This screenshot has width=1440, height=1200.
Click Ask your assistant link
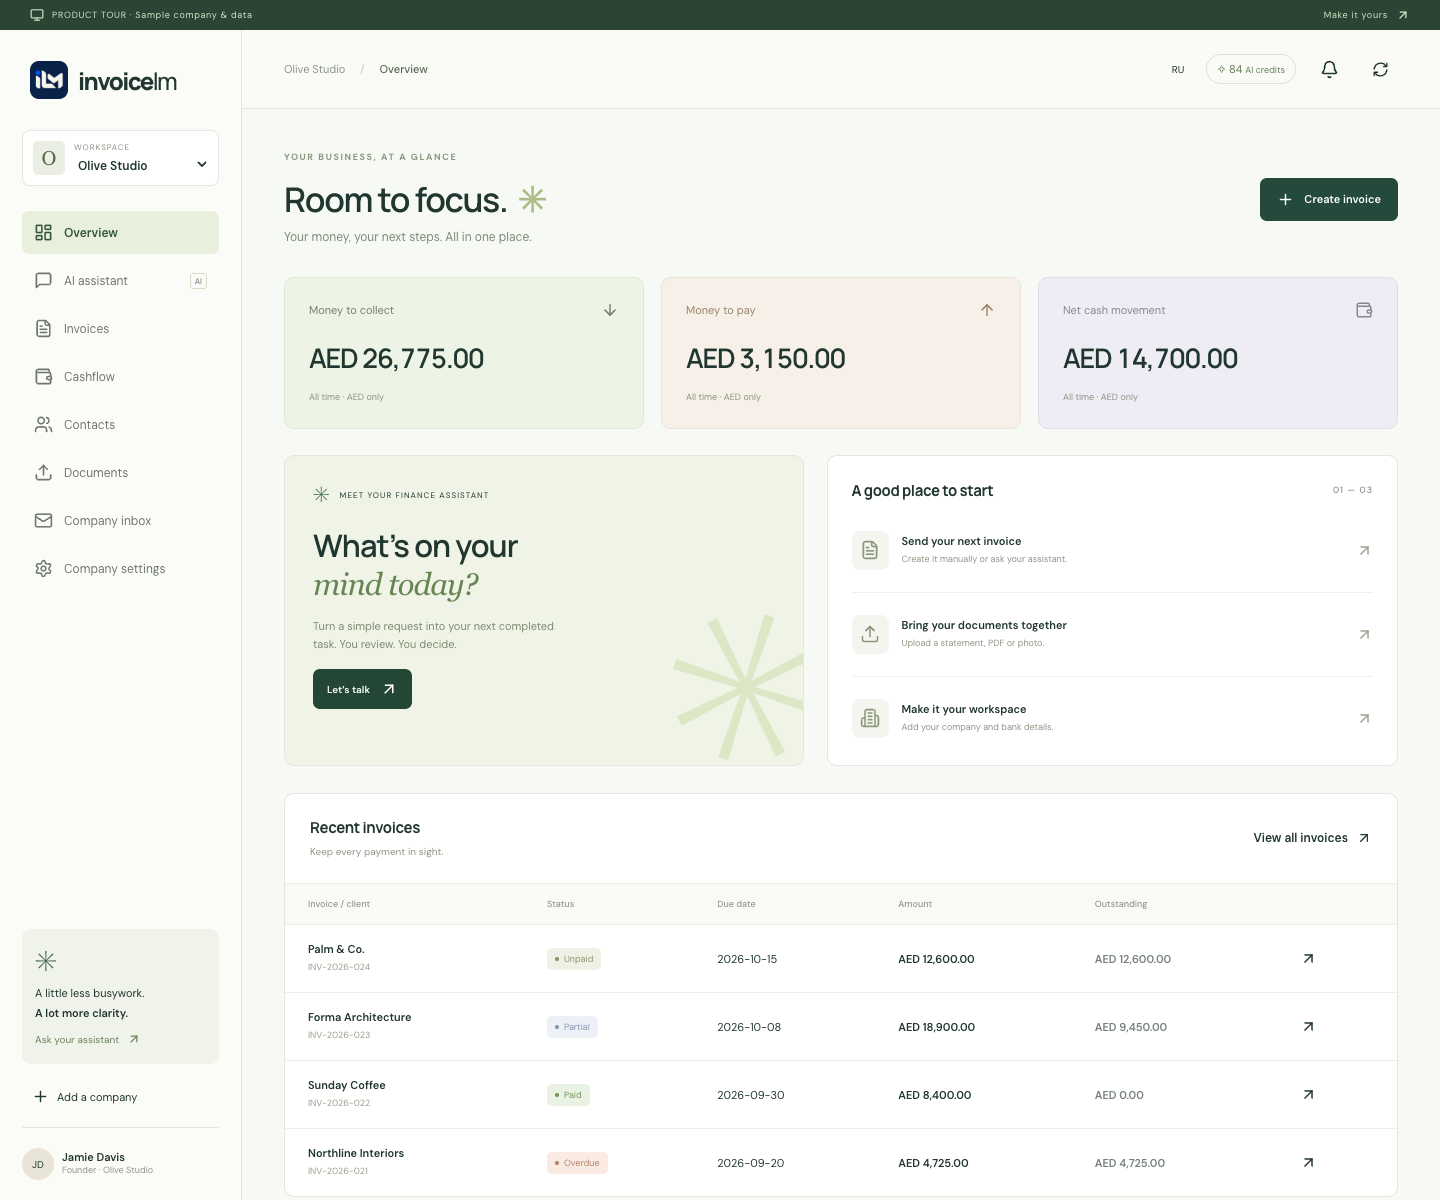pos(87,1040)
